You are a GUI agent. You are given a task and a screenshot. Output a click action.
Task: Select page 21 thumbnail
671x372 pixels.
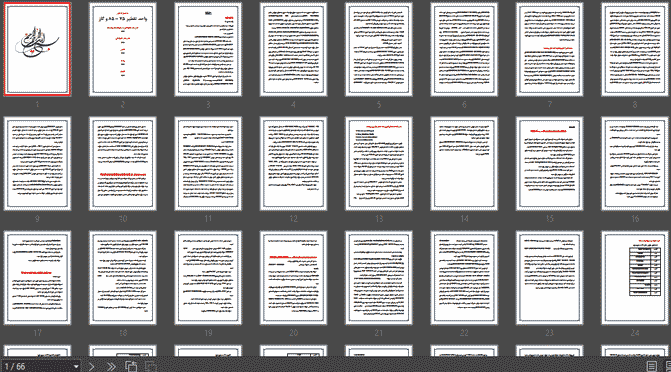click(379, 278)
